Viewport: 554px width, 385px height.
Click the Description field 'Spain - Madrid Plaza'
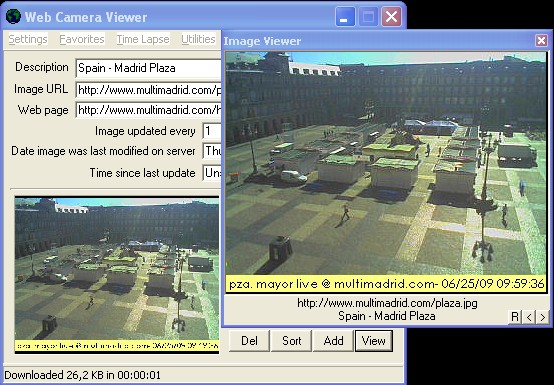(x=148, y=68)
